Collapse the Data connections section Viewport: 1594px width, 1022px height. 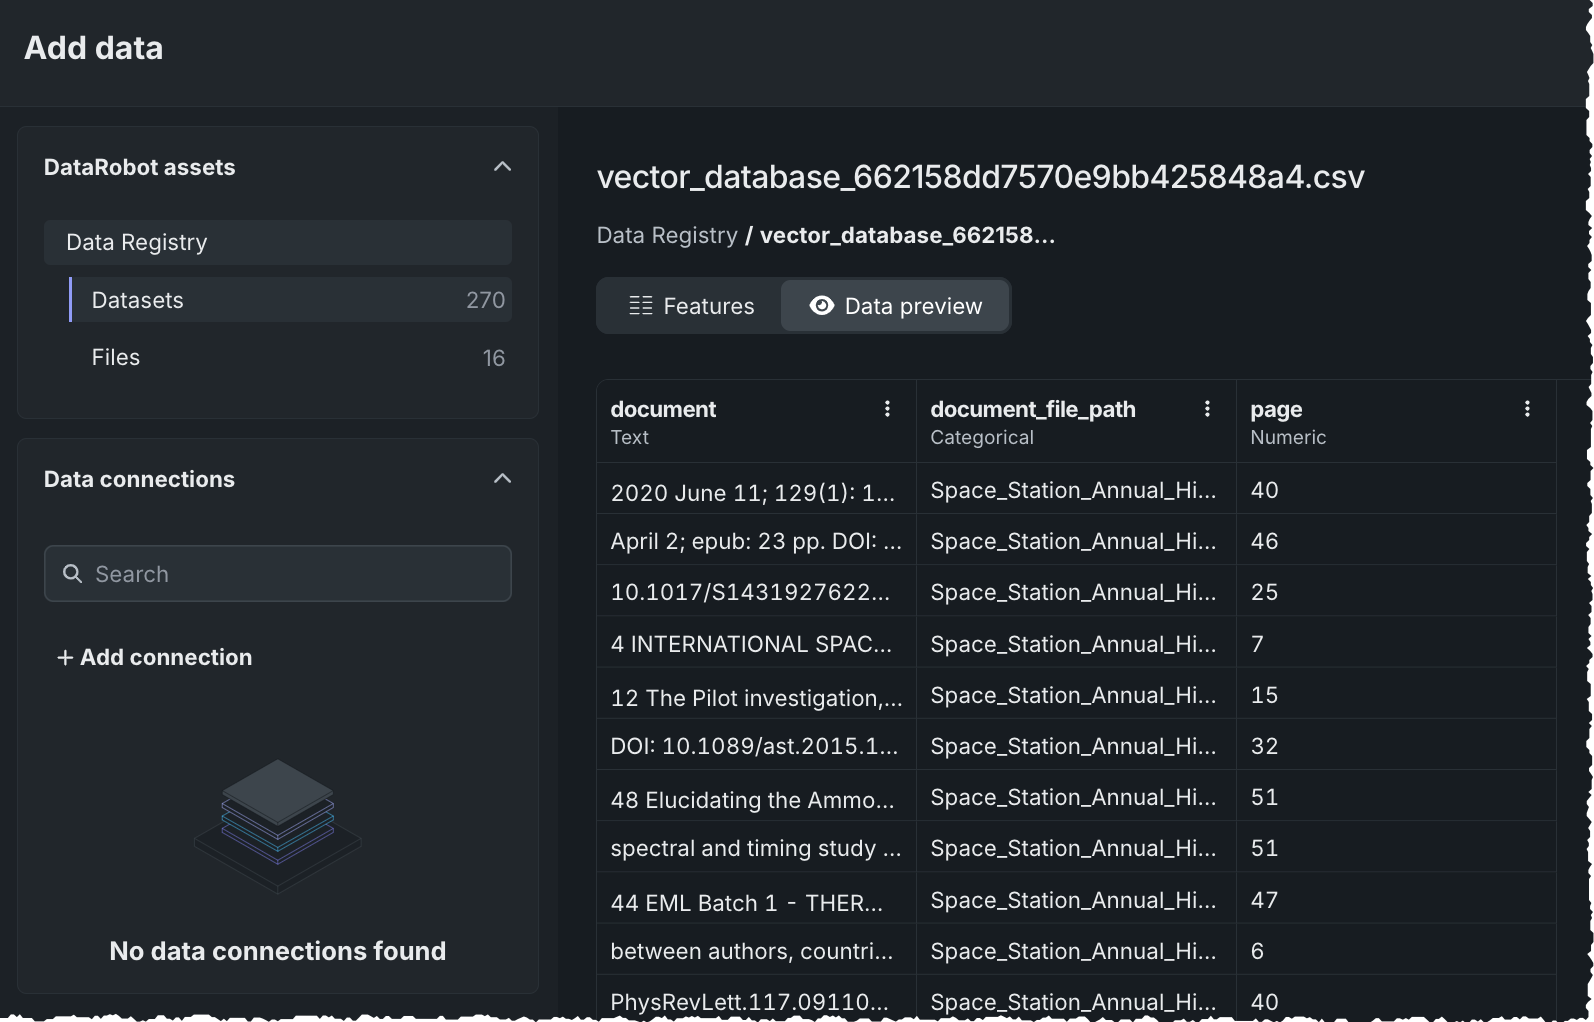[502, 479]
